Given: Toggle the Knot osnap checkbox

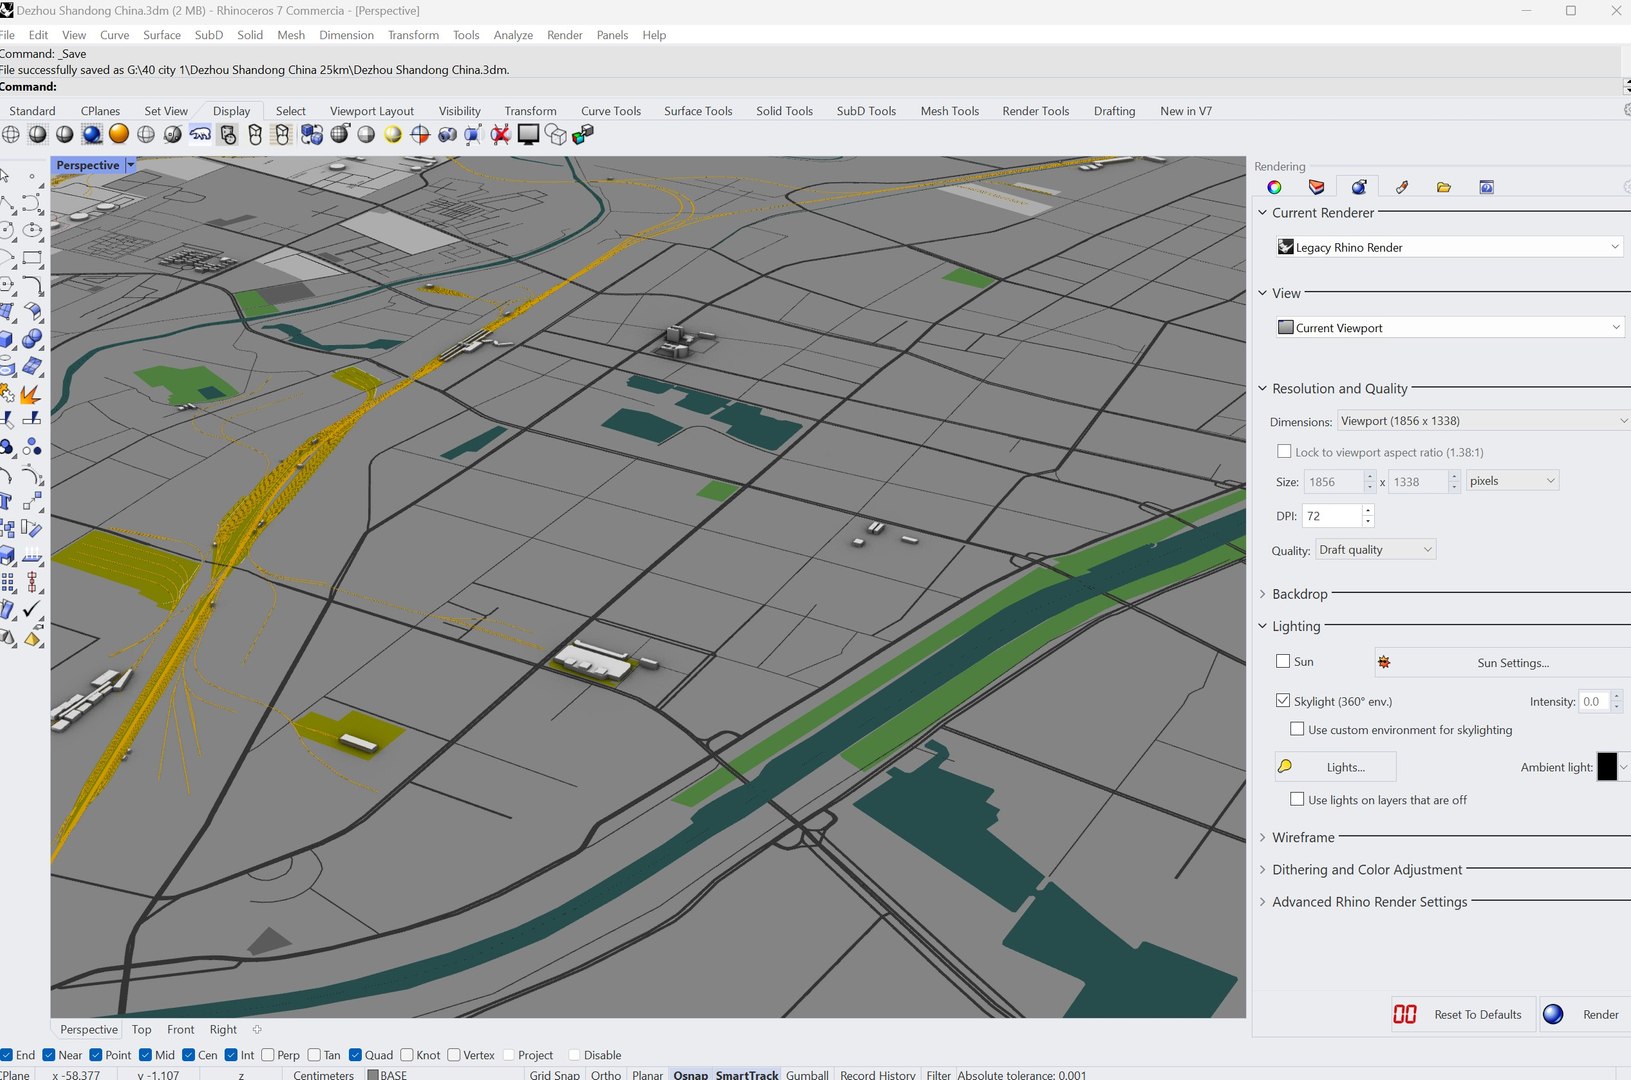Looking at the screenshot, I should 407,1055.
